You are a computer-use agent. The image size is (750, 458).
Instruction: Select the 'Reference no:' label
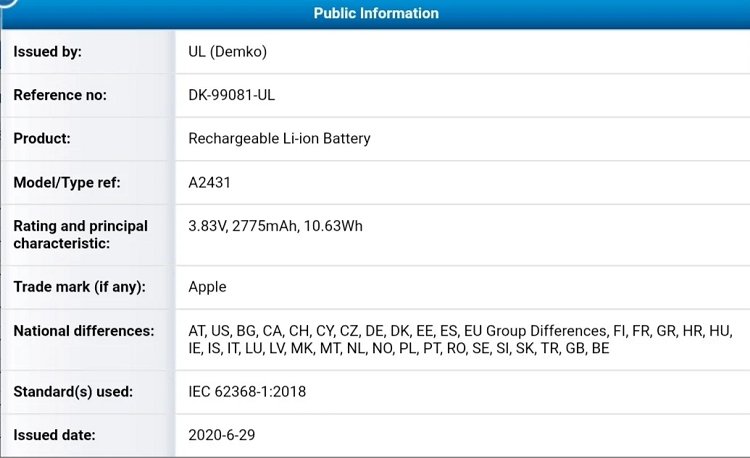pyautogui.click(x=60, y=95)
